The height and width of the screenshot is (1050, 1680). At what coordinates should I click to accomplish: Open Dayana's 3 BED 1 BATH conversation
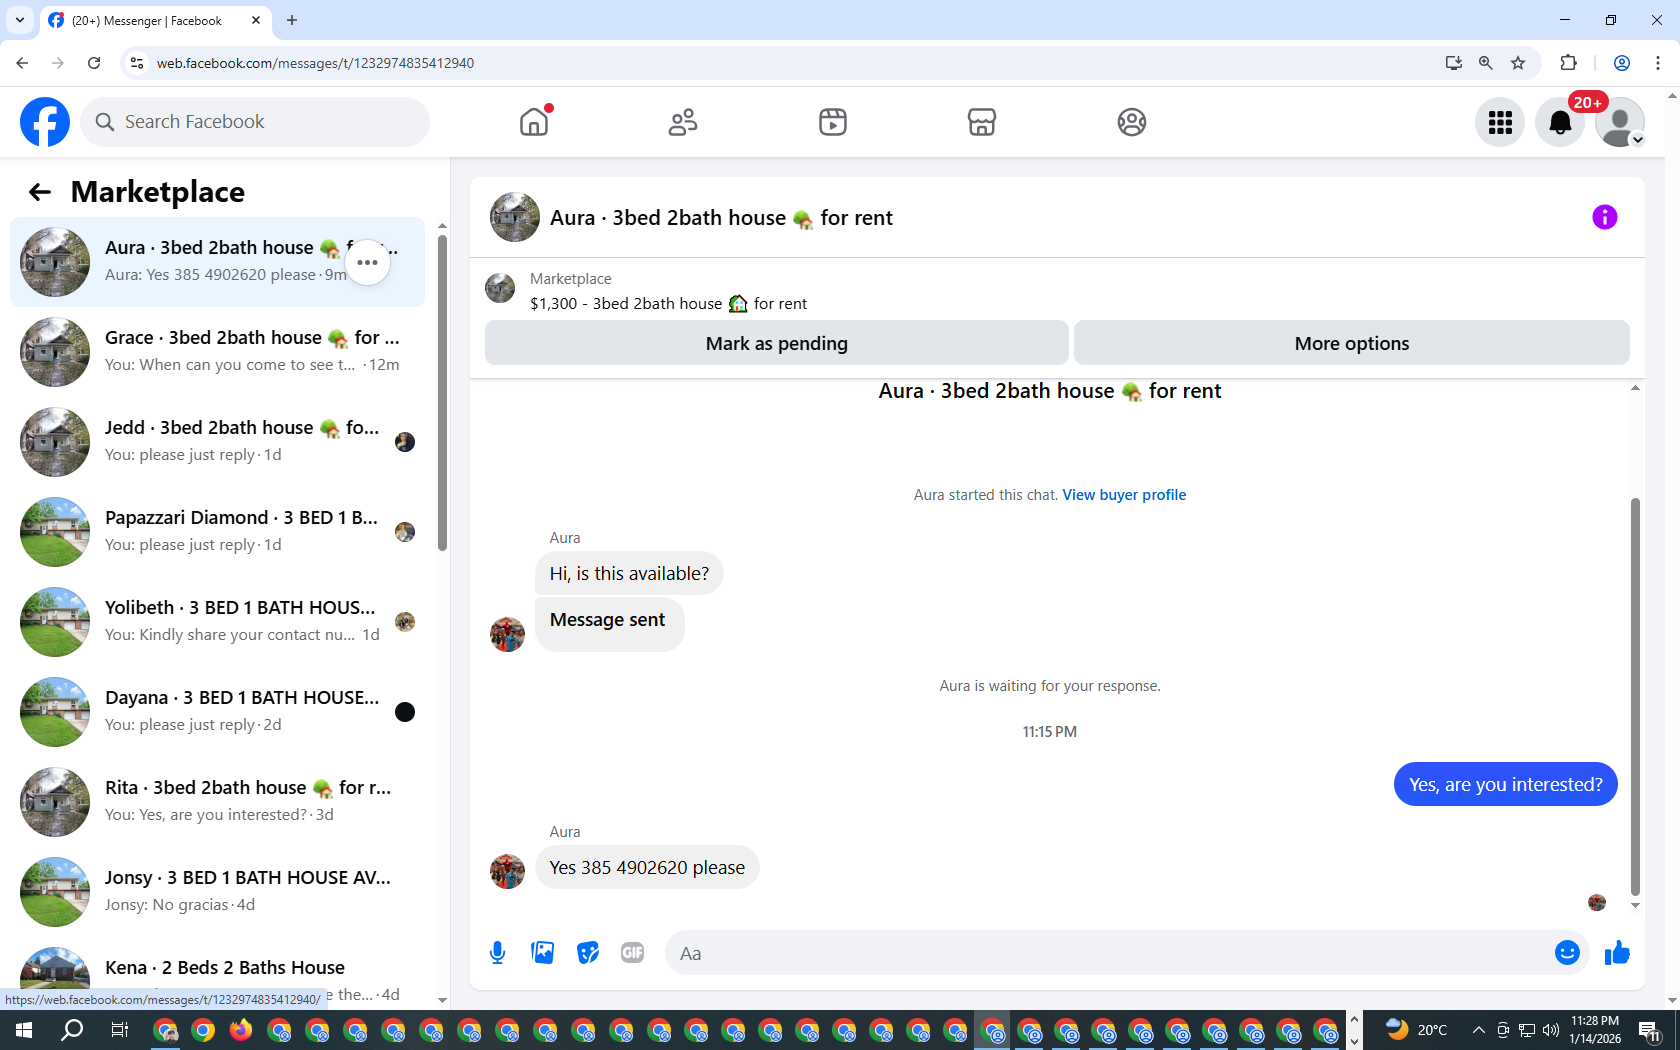[x=217, y=712]
